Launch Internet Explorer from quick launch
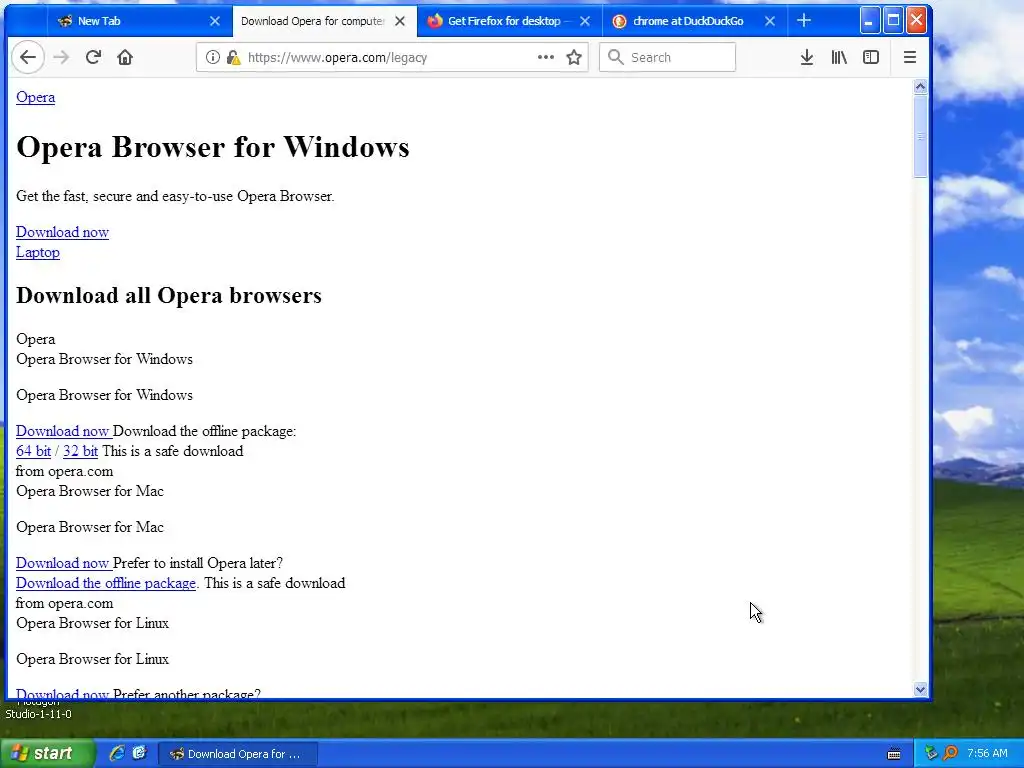Screen dimensions: 1024x768 pos(116,754)
